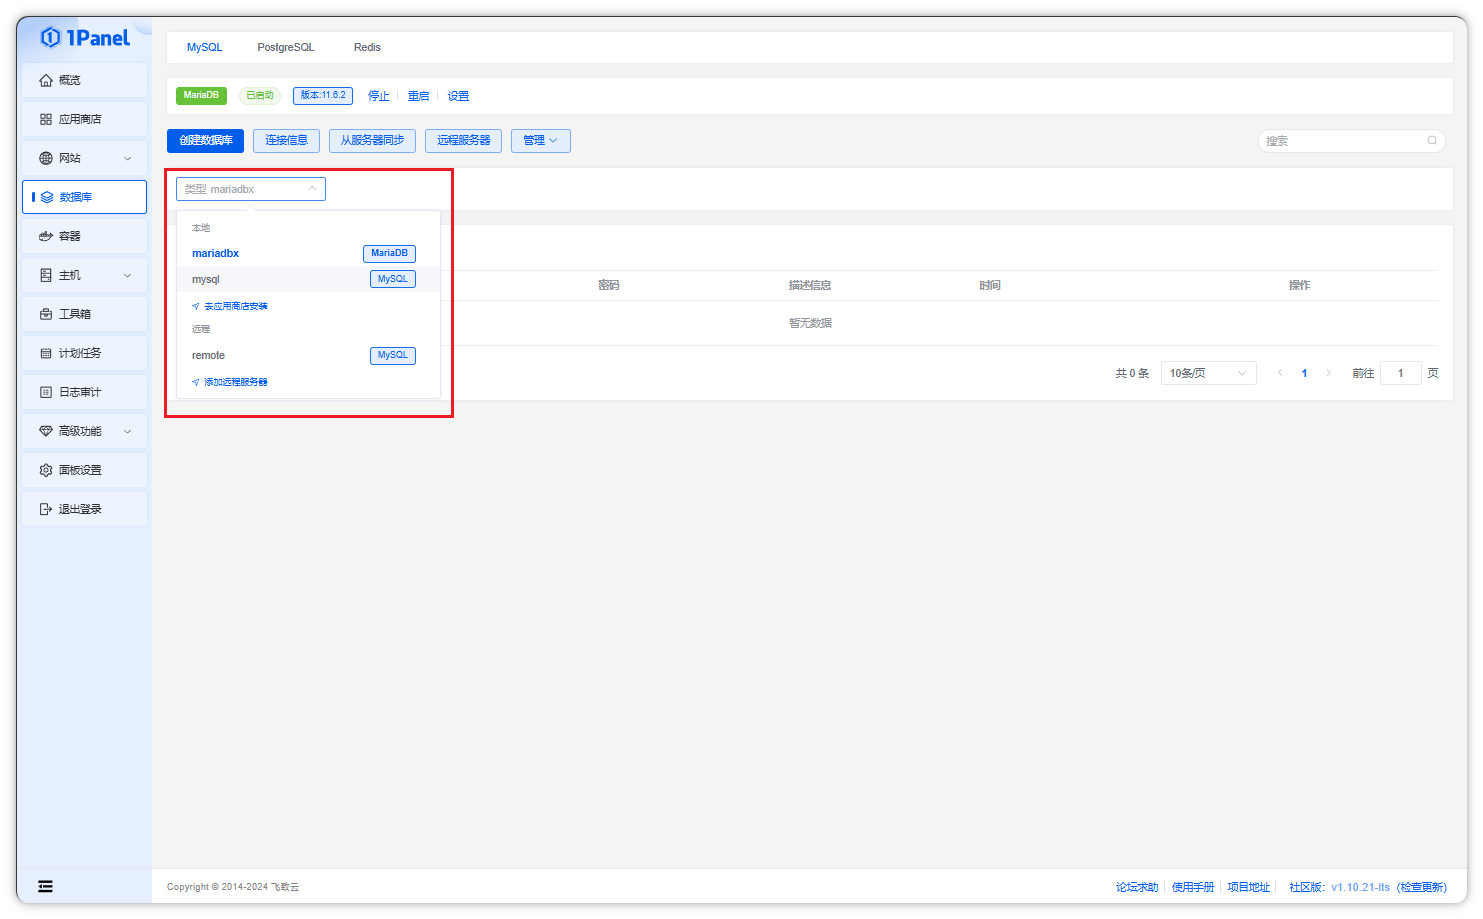Image resolution: width=1483 pixels, height=919 pixels.
Task: Click the 描述信息 column header
Action: click(x=810, y=285)
